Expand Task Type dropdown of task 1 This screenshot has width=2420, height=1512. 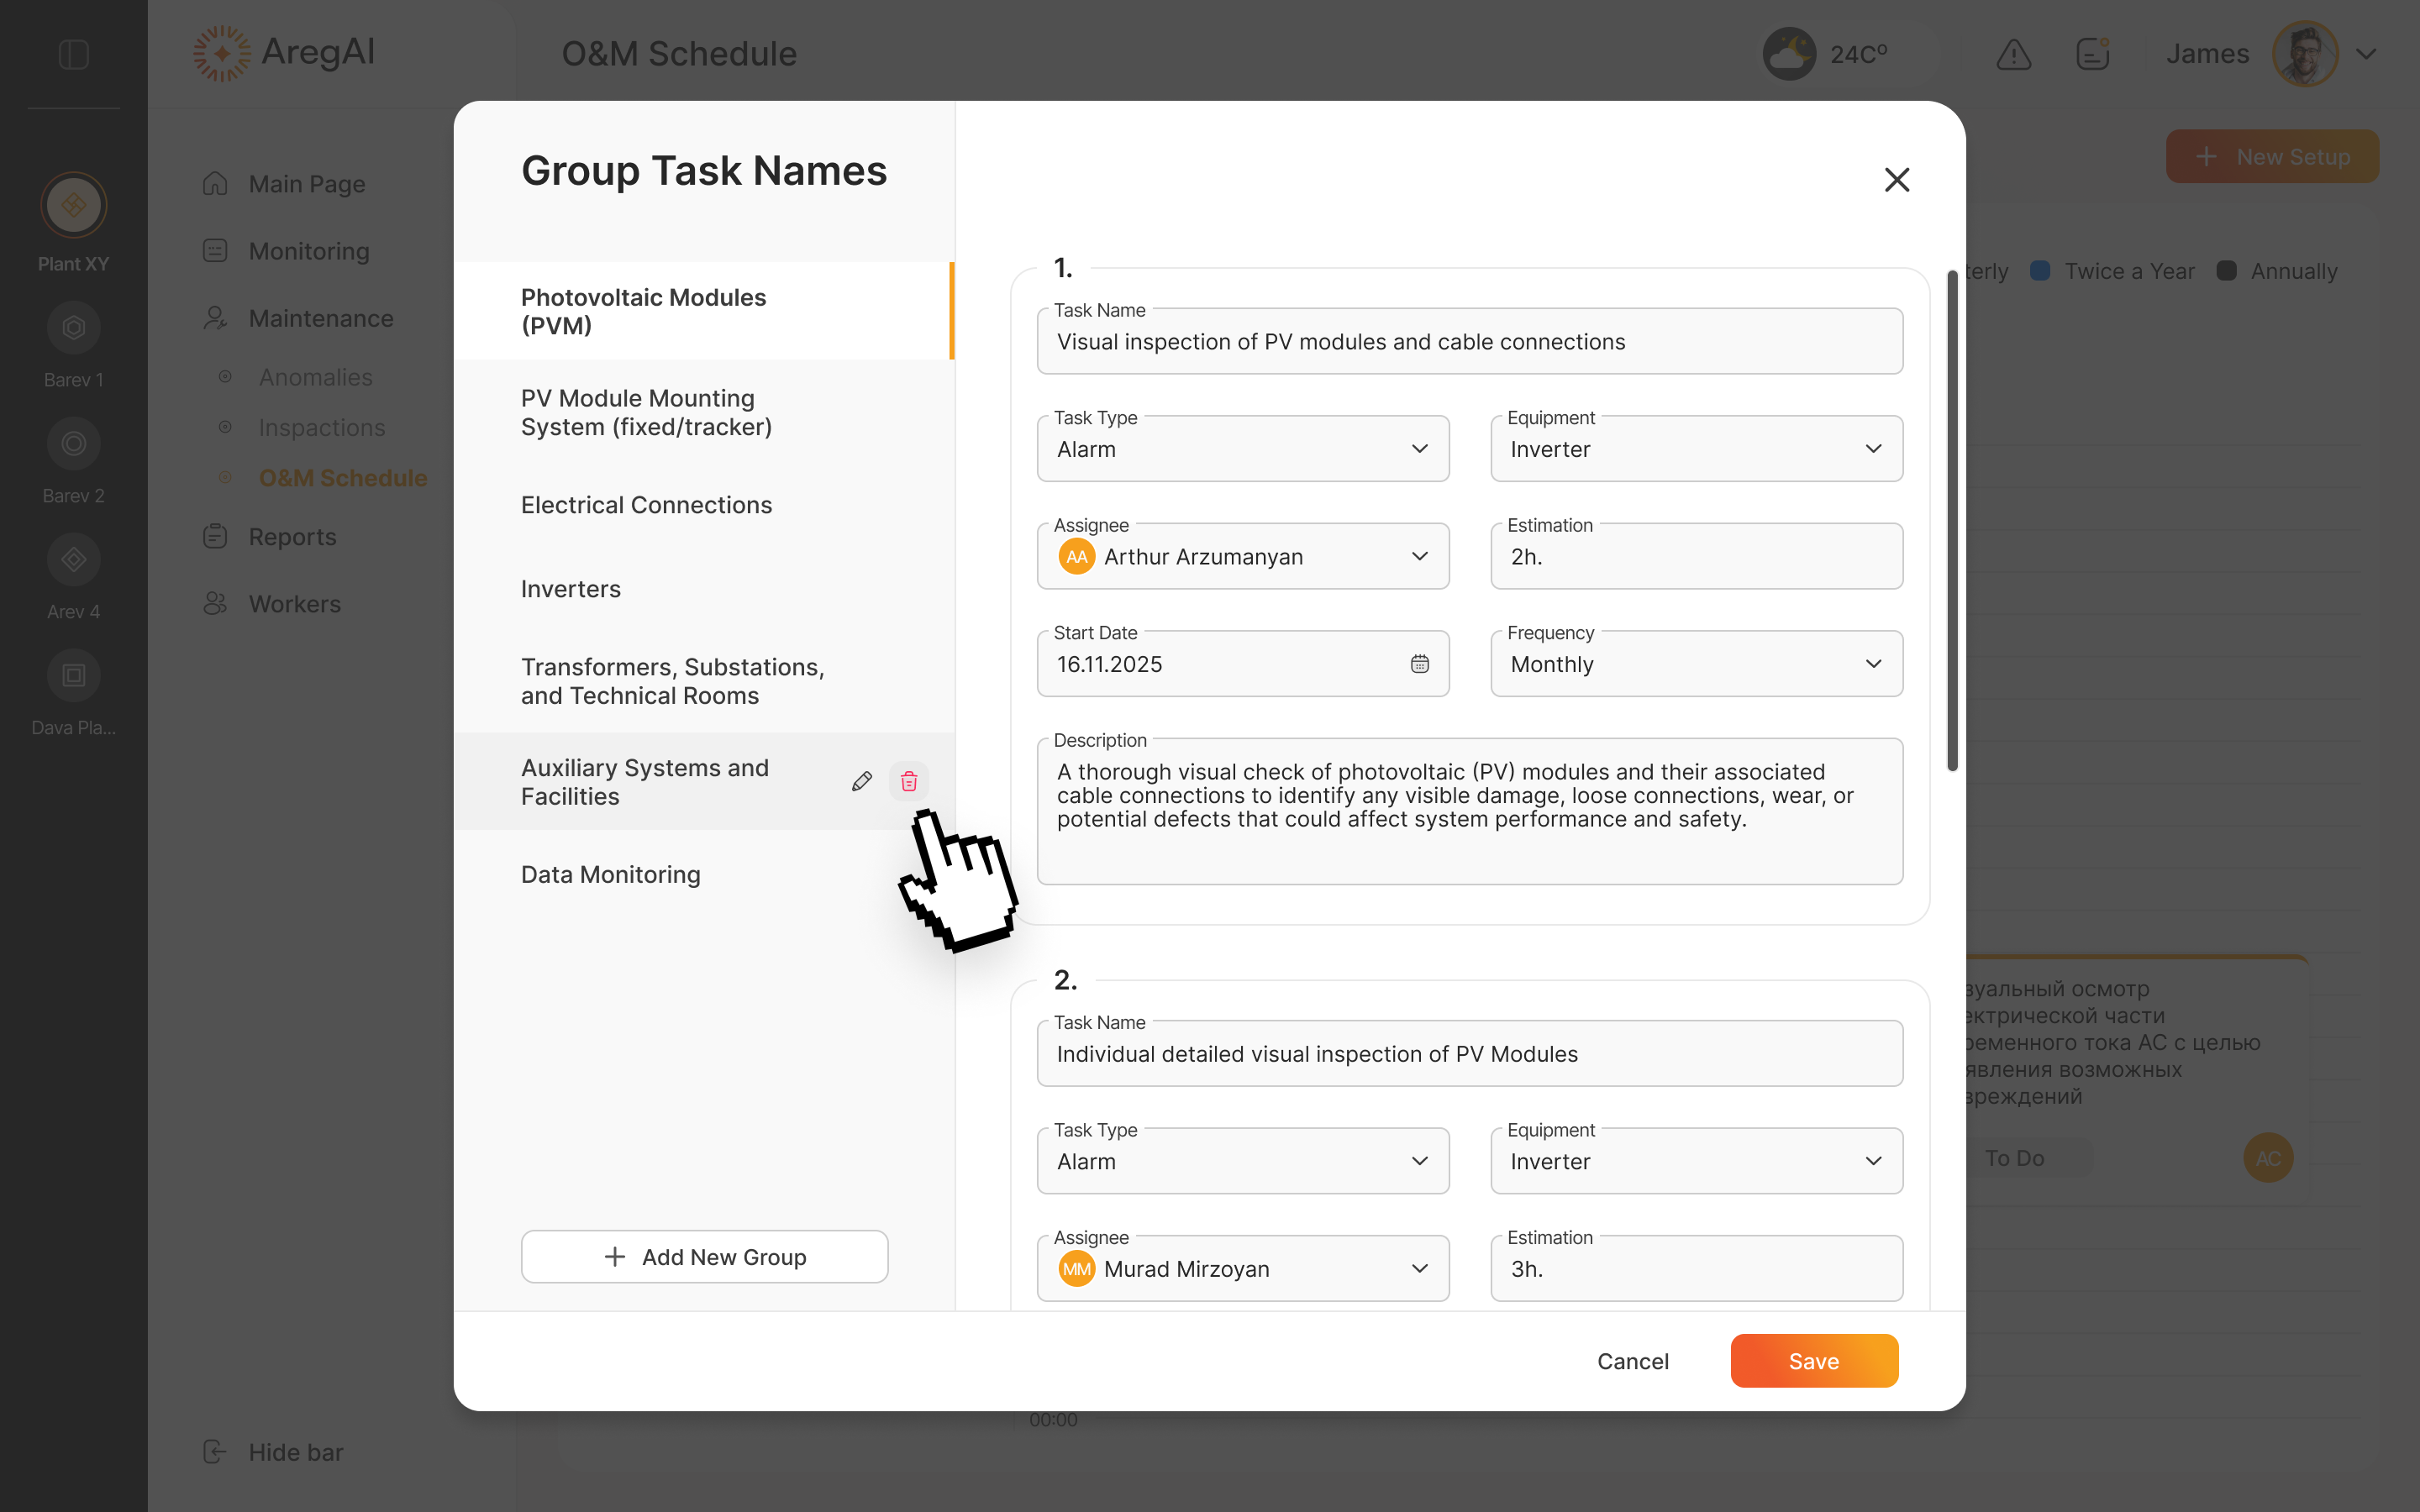point(1242,449)
